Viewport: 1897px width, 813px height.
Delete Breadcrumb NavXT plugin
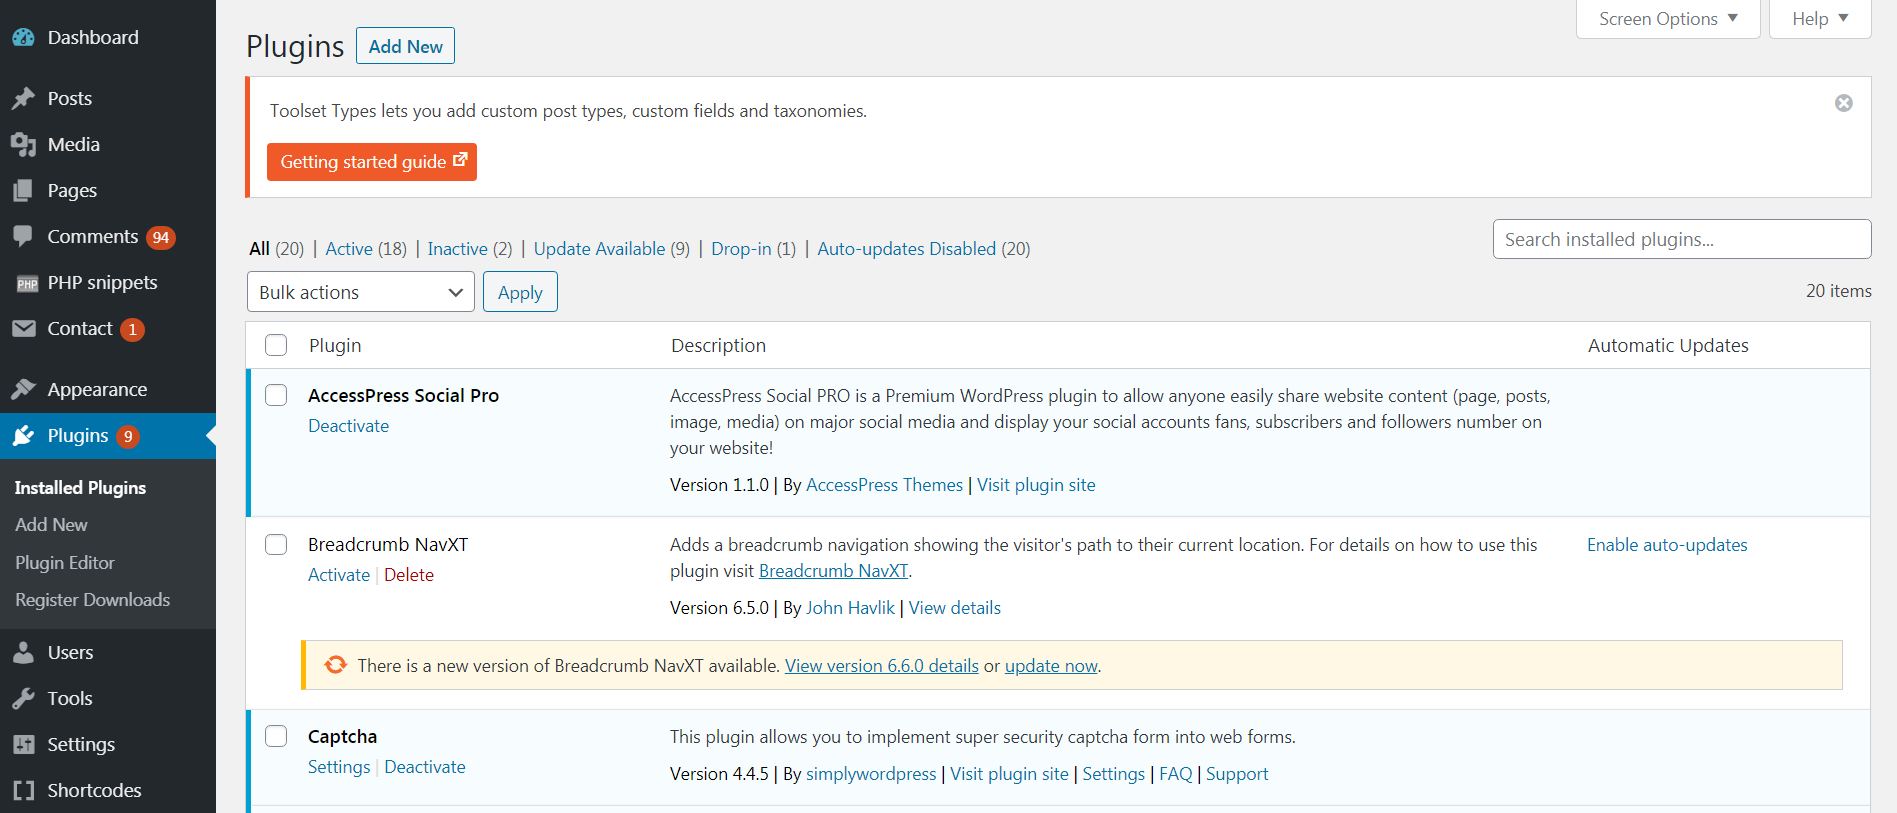[409, 575]
